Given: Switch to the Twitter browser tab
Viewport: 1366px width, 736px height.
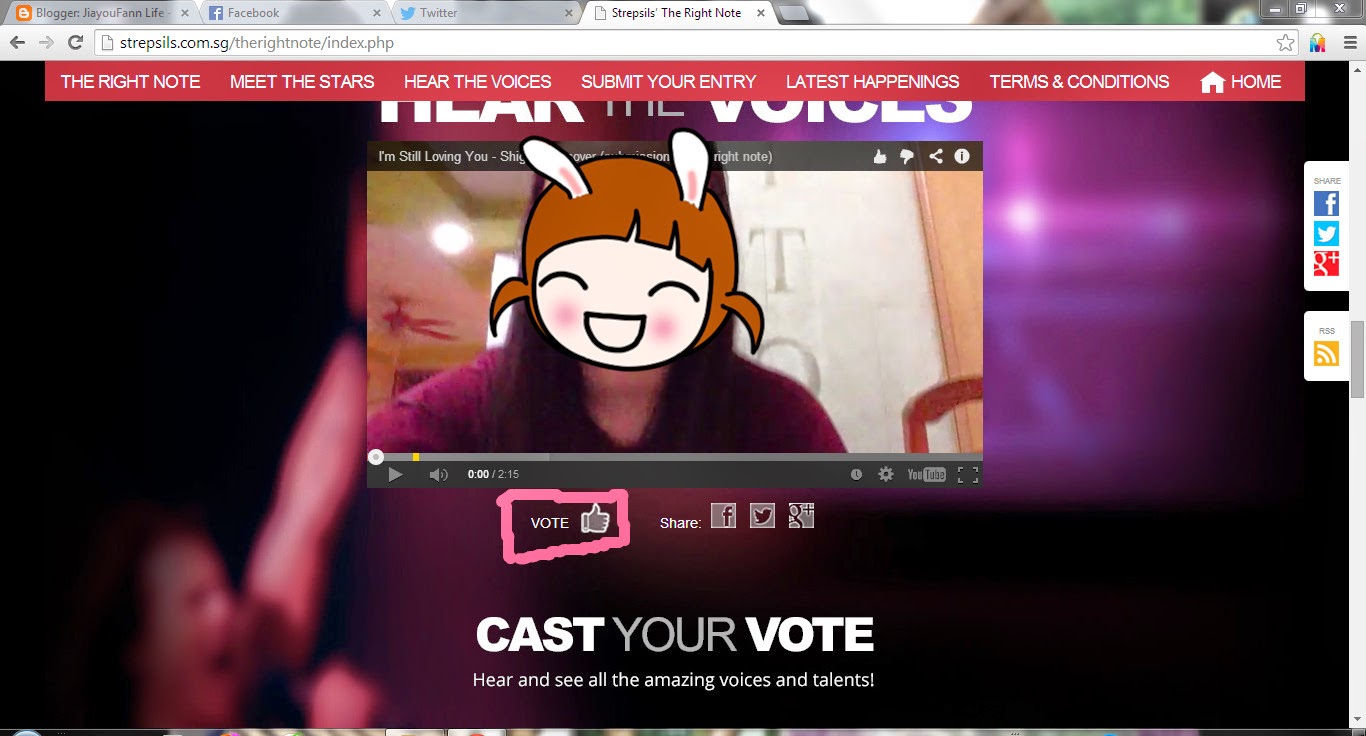Looking at the screenshot, I should coord(487,13).
